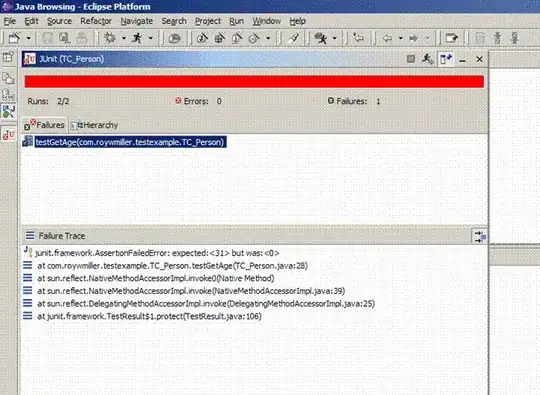Select the TestResult$1.protect trace line
The image size is (540, 395).
149,316
